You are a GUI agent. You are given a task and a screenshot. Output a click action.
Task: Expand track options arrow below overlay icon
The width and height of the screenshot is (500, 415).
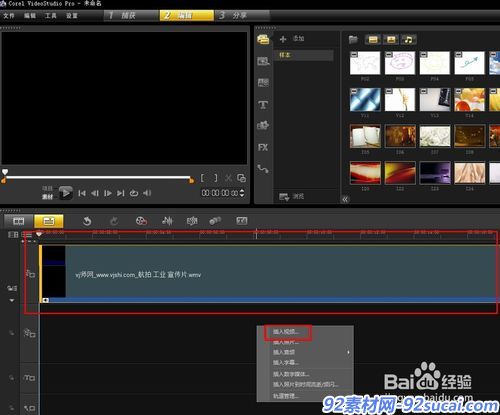12,300
